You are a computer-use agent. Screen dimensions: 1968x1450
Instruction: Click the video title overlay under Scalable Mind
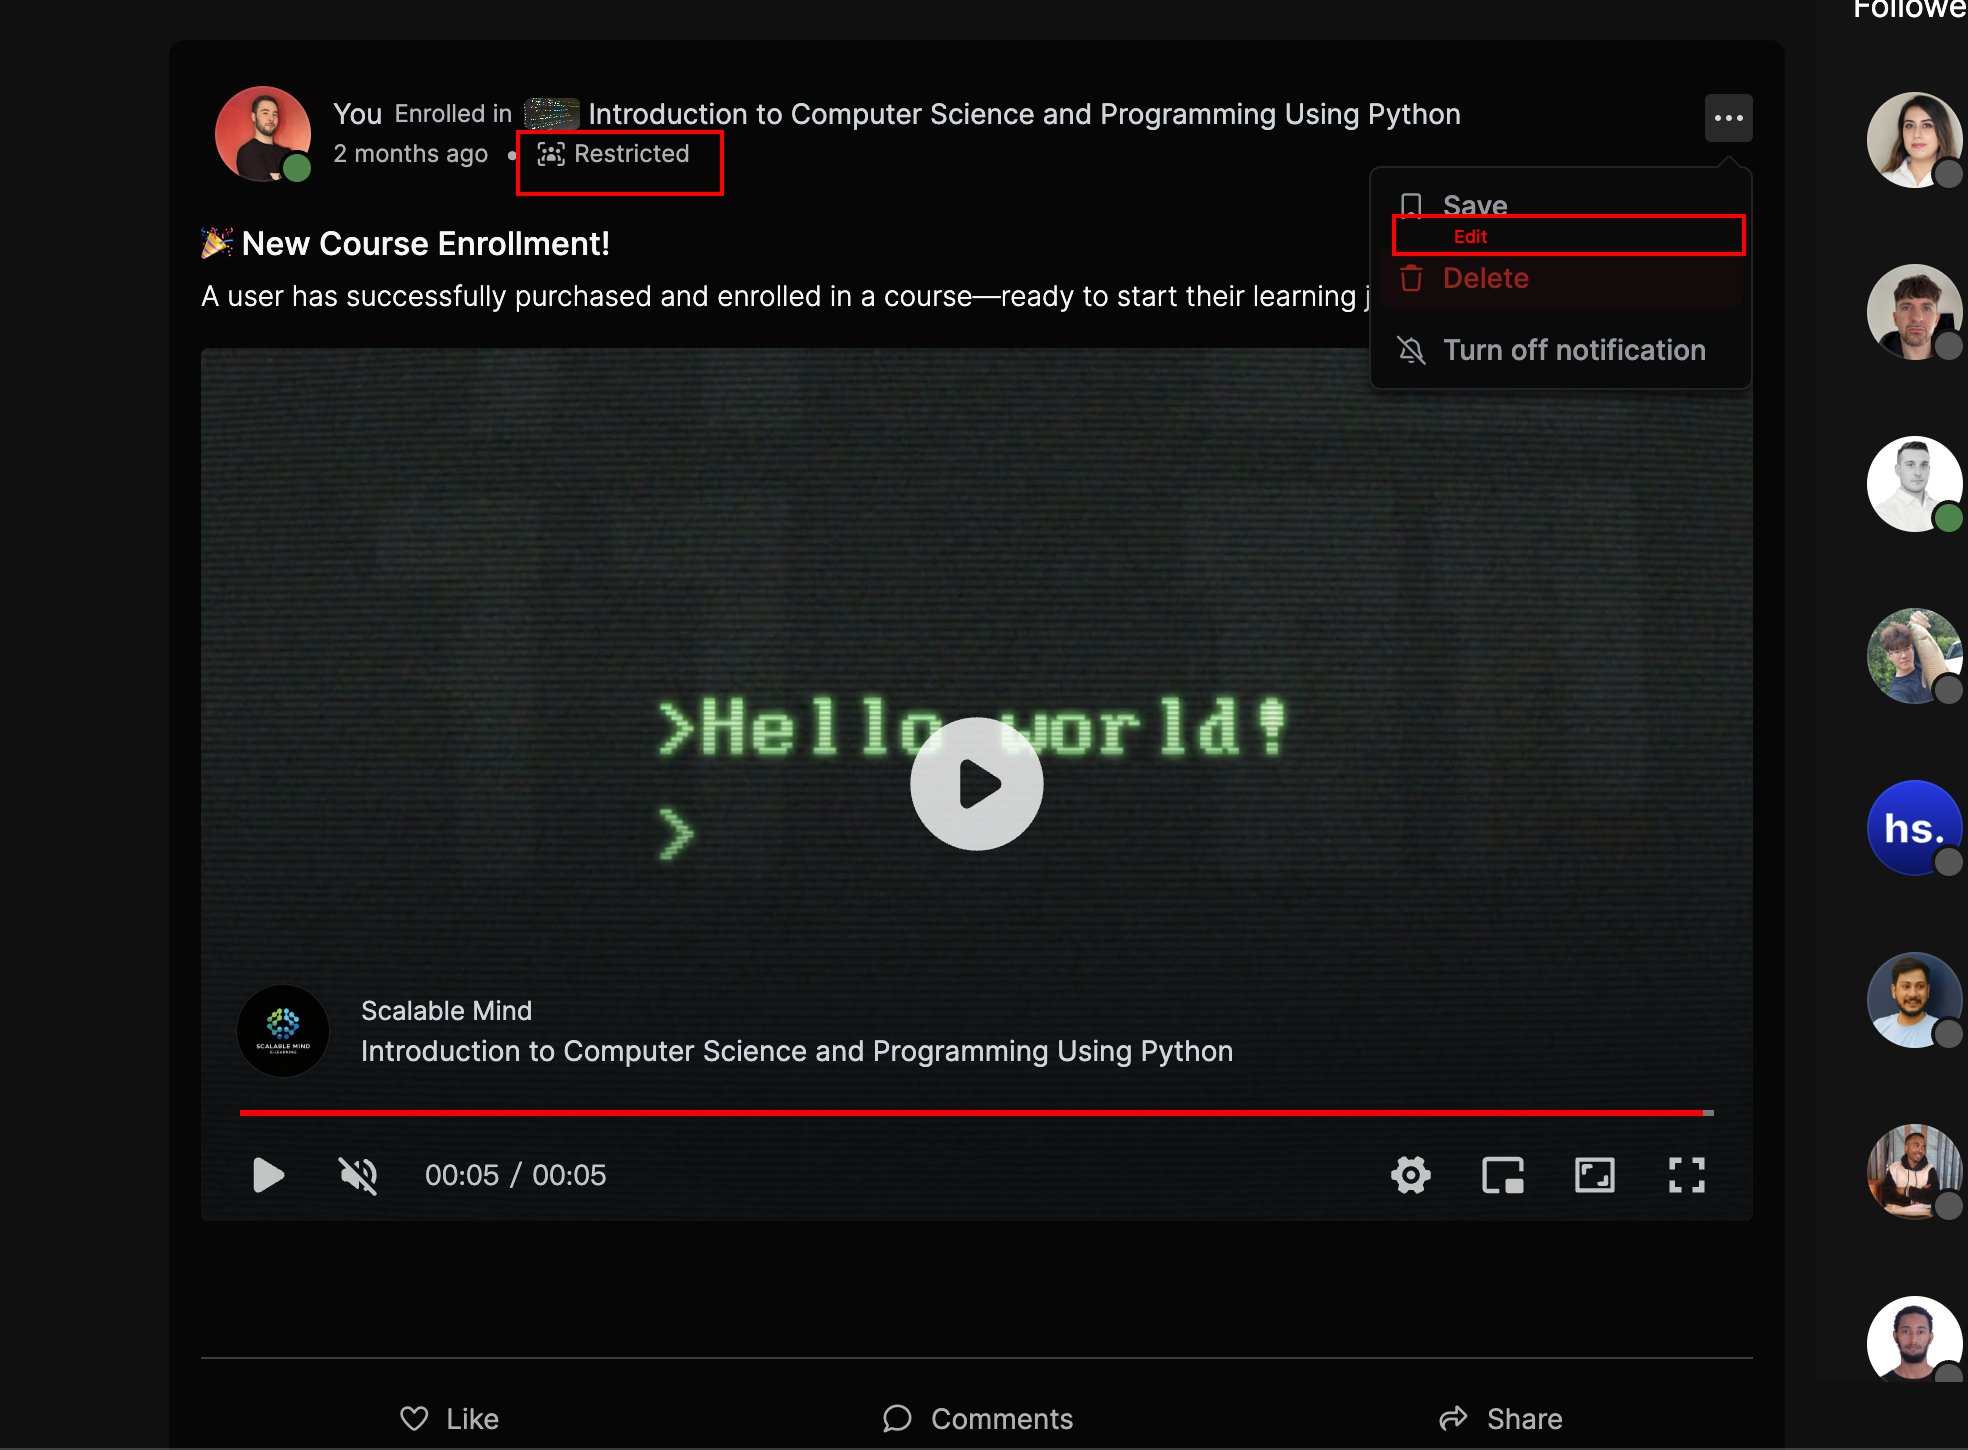796,1051
